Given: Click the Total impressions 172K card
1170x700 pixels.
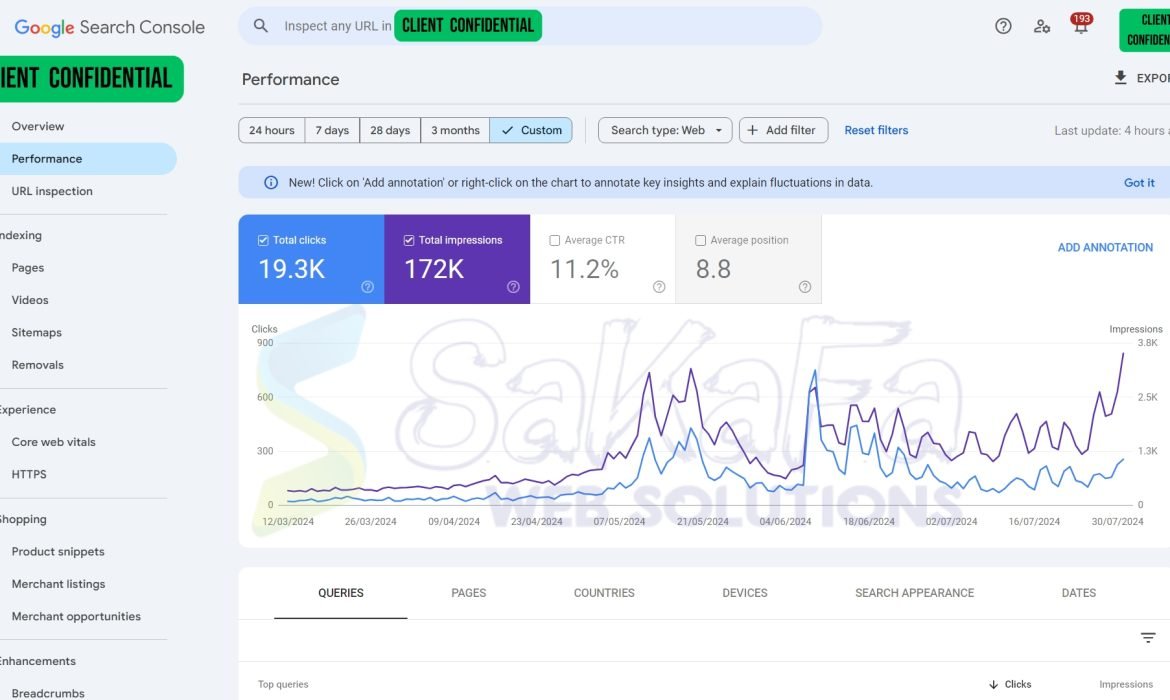Looking at the screenshot, I should pos(457,259).
